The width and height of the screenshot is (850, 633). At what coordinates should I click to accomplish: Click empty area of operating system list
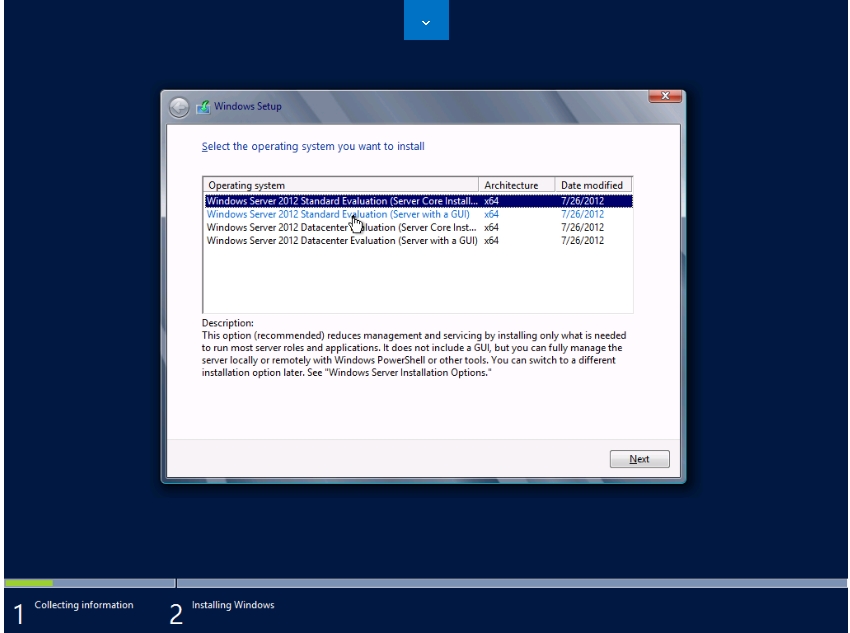(417, 280)
